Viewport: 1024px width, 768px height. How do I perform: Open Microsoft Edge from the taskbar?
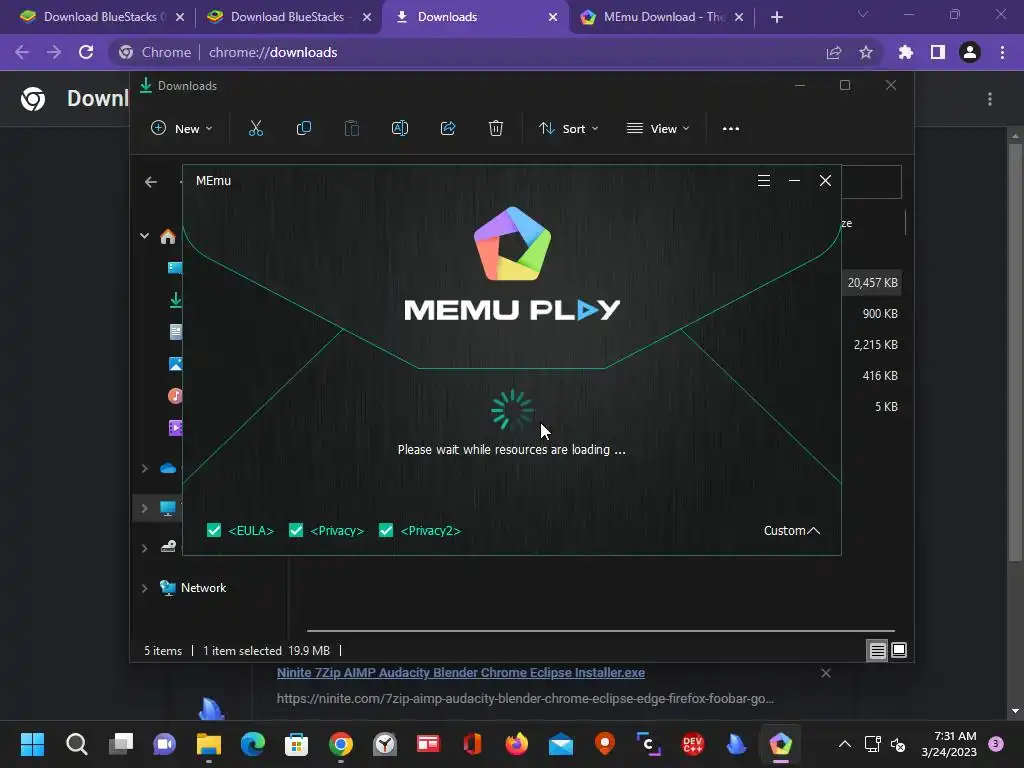point(253,744)
